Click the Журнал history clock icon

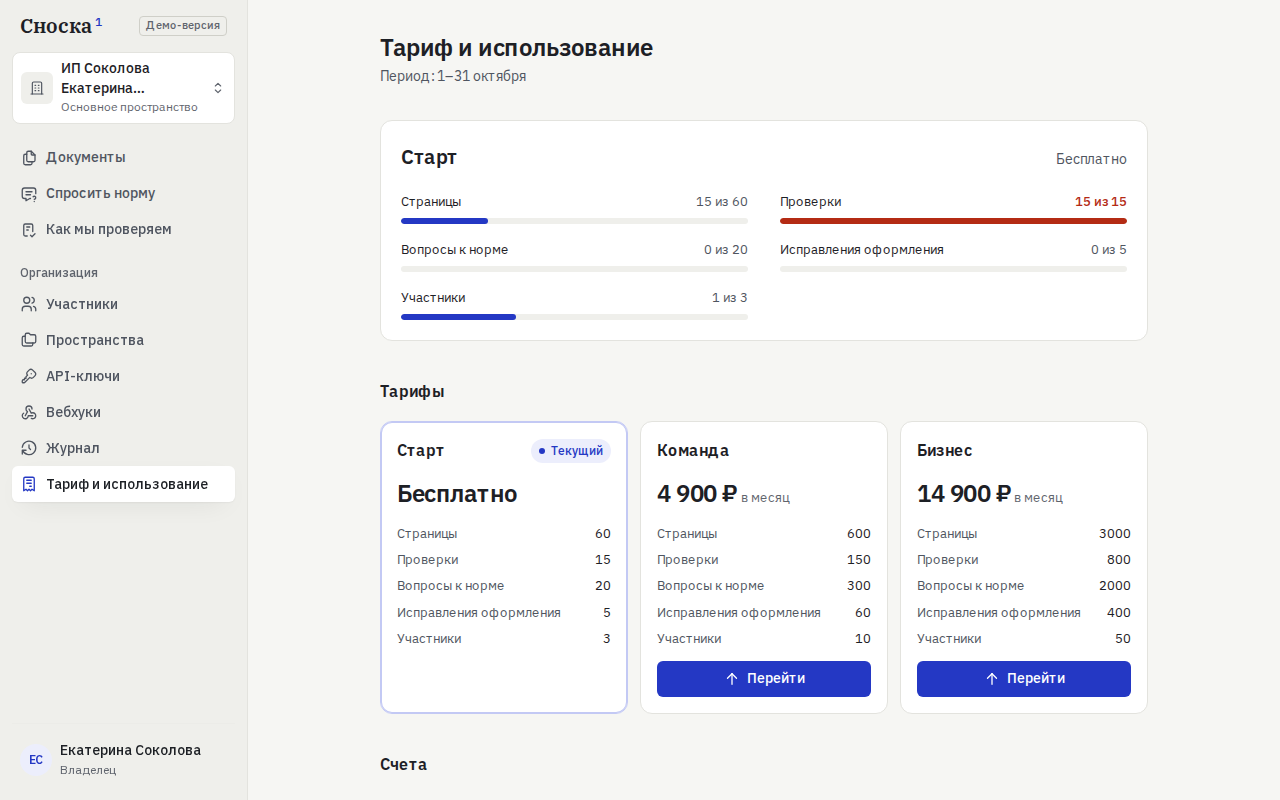coord(29,448)
